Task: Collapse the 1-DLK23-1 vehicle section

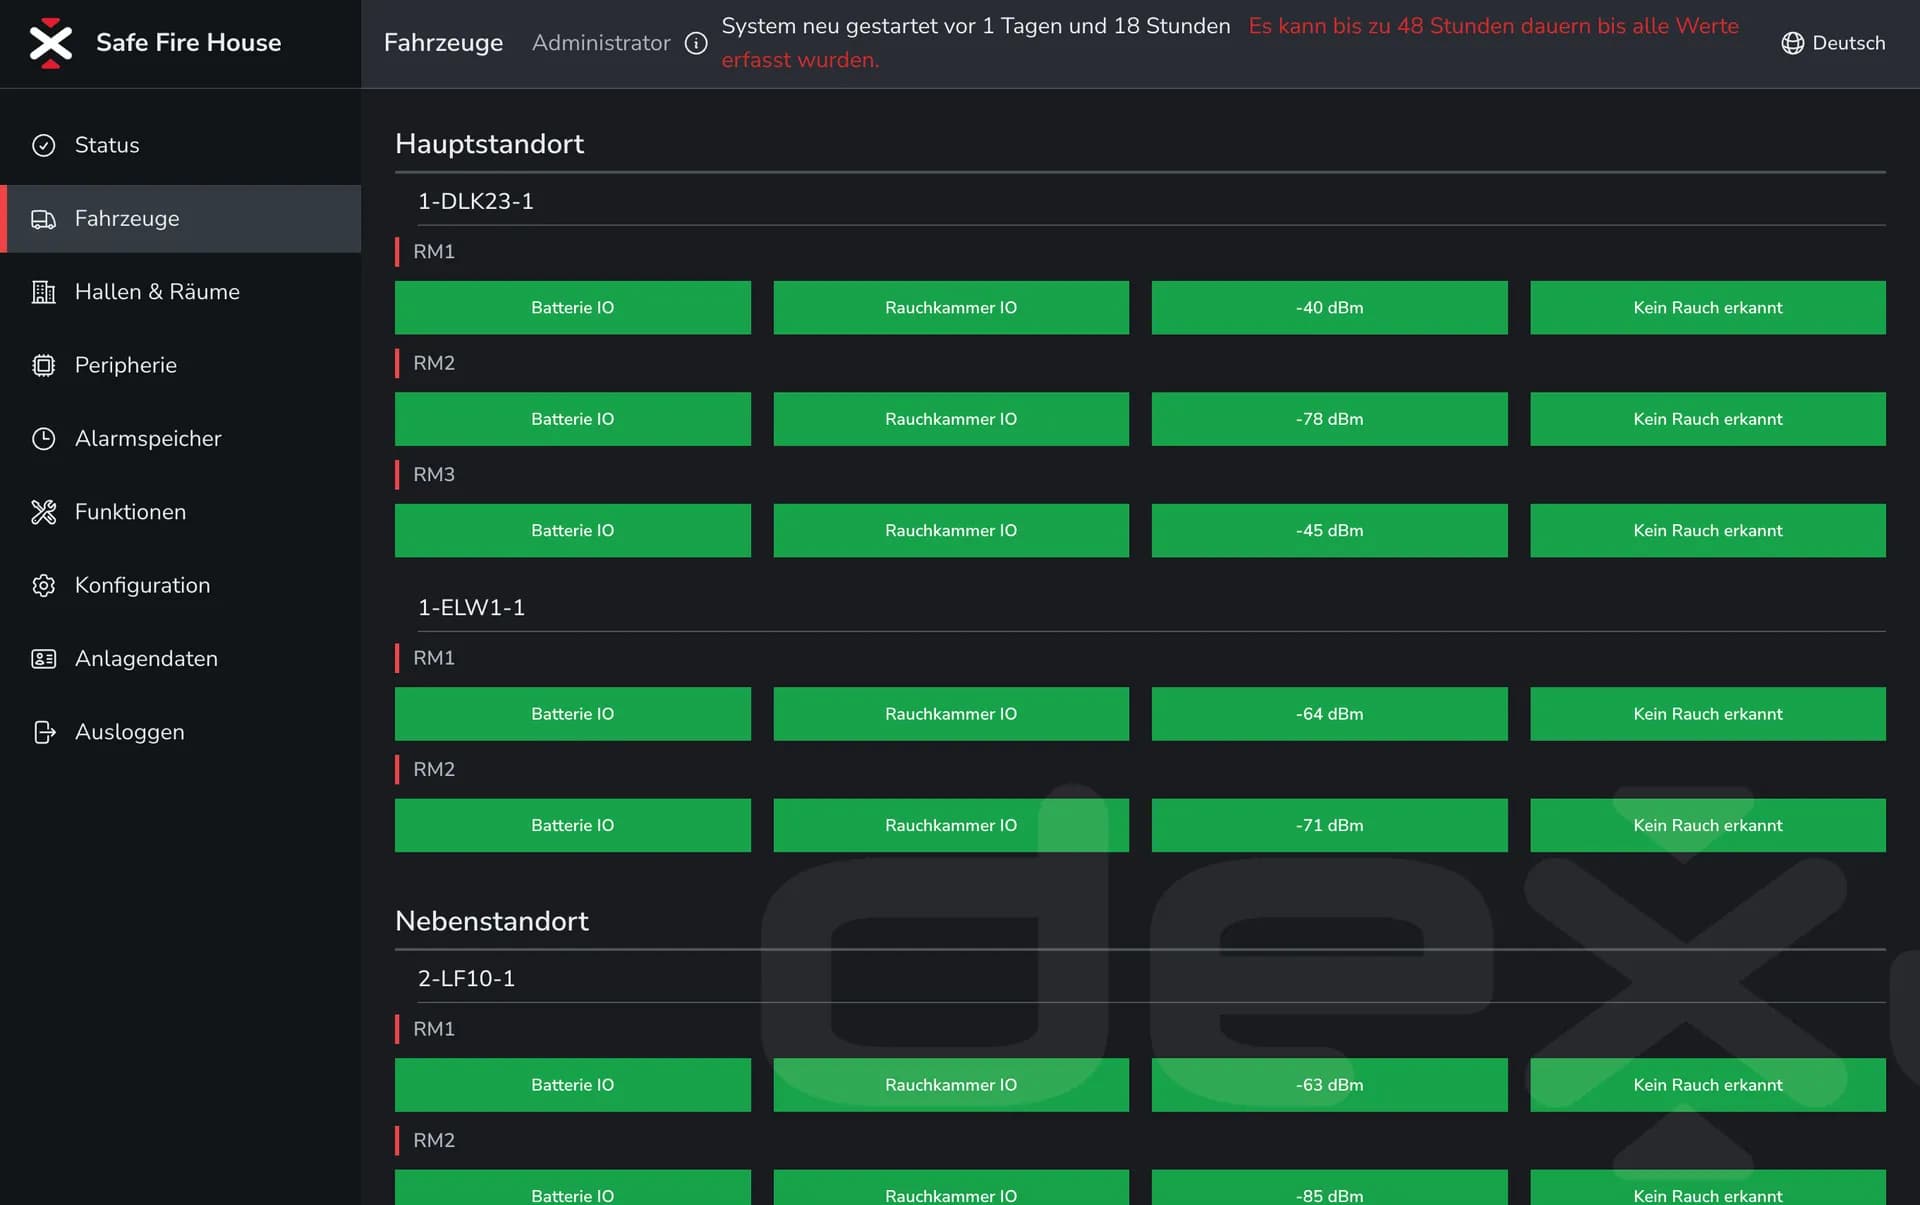Action: point(476,201)
